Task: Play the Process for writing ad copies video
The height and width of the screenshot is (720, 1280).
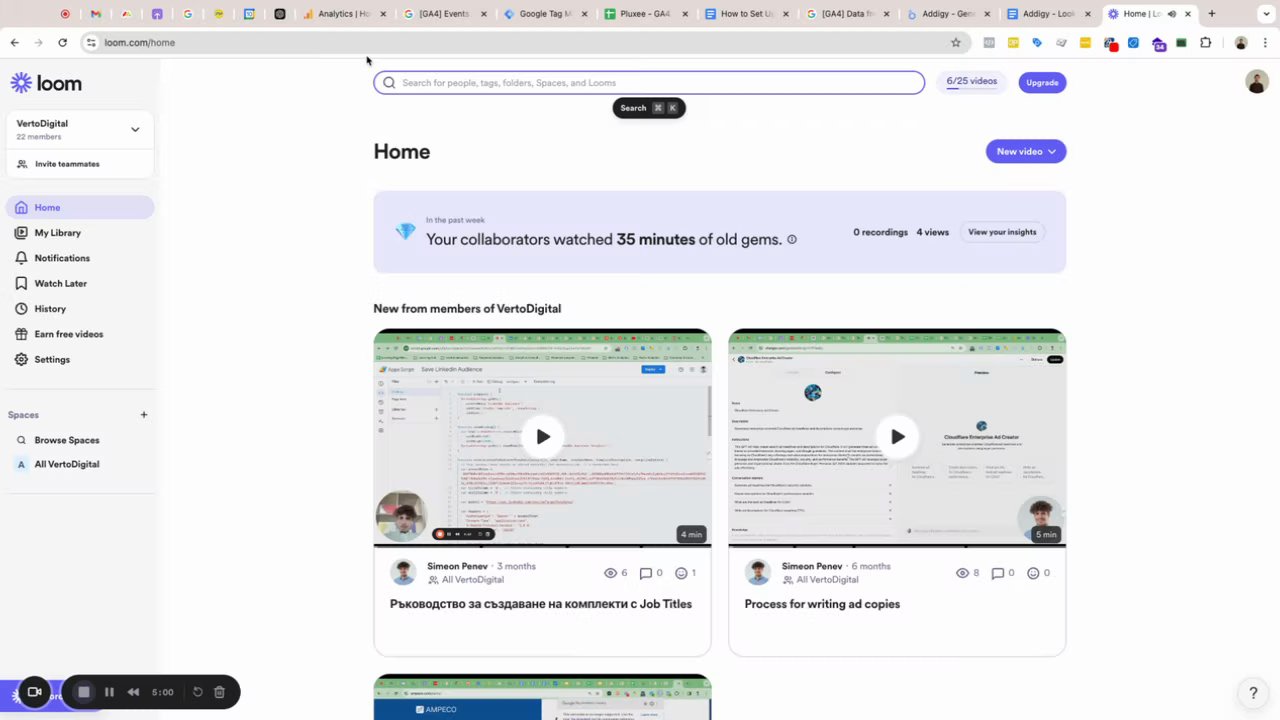Action: 897,437
